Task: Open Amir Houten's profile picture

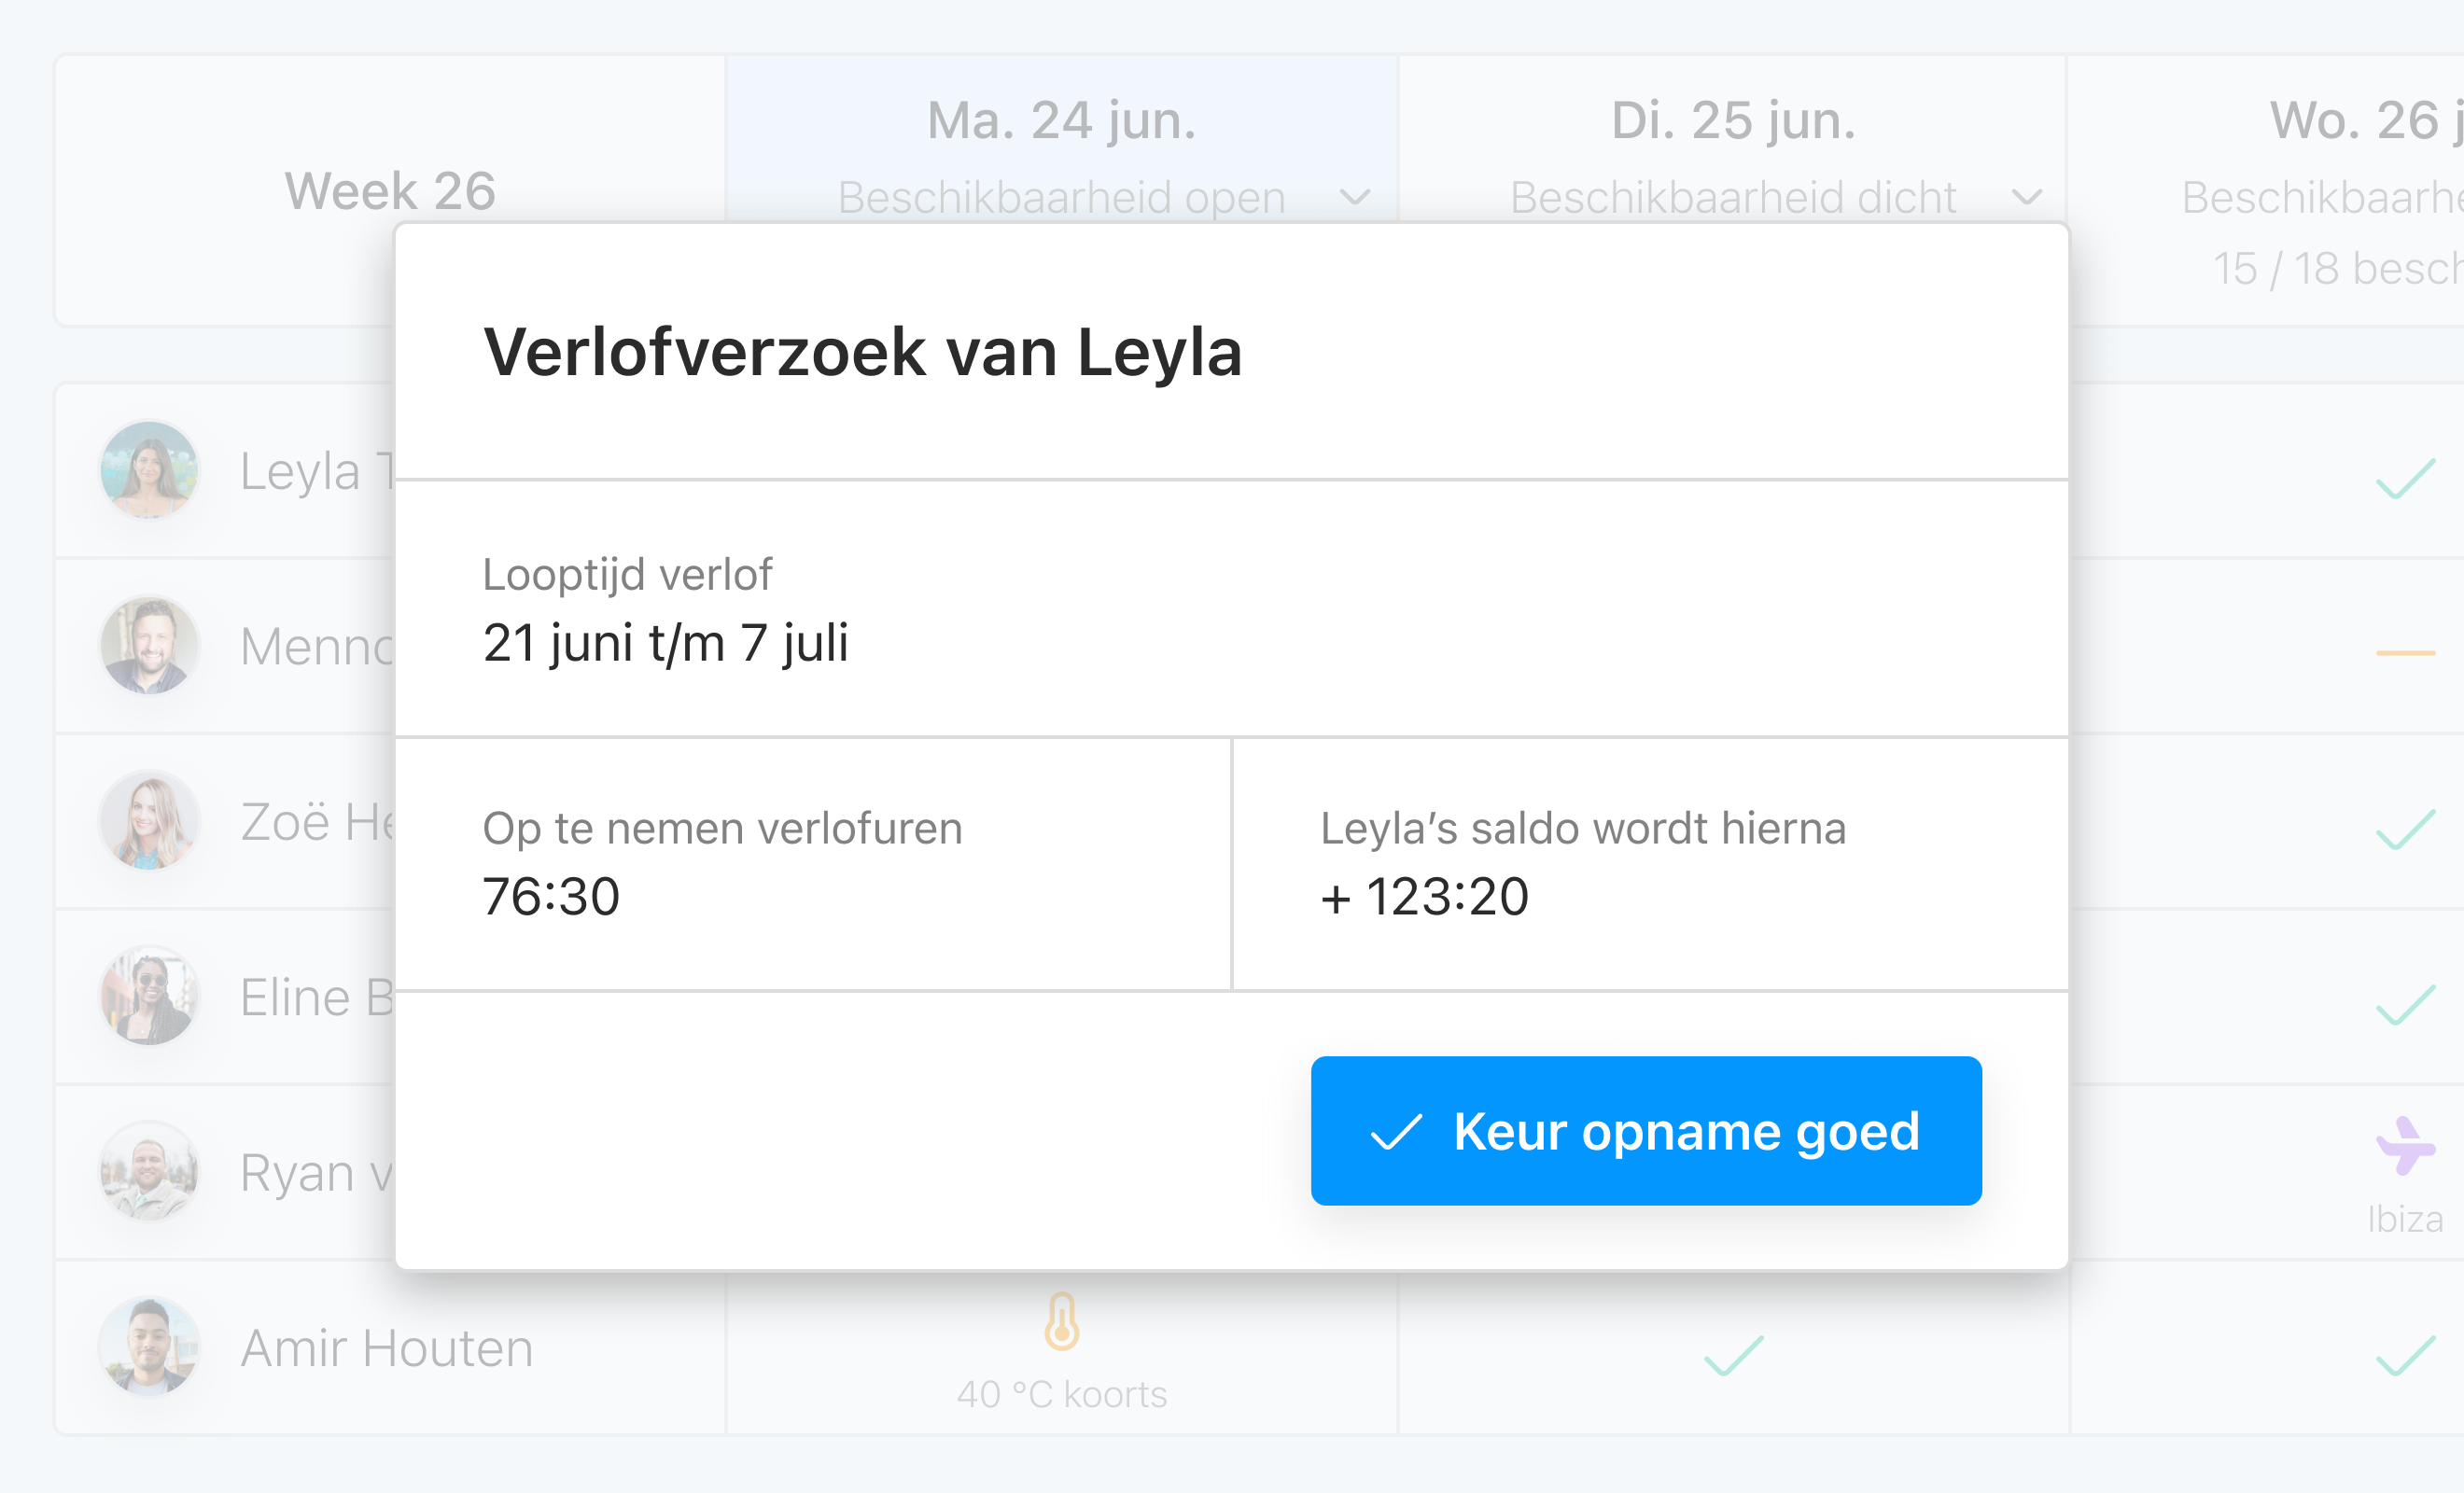Action: click(148, 1347)
